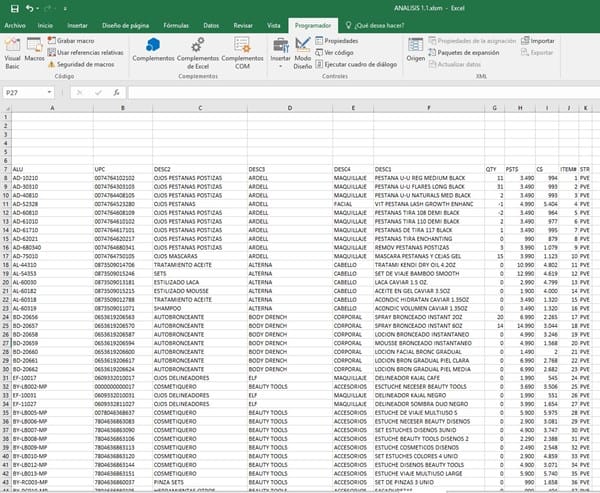The width and height of the screenshot is (600, 493).
Task: Click Ver código button
Action: (337, 52)
